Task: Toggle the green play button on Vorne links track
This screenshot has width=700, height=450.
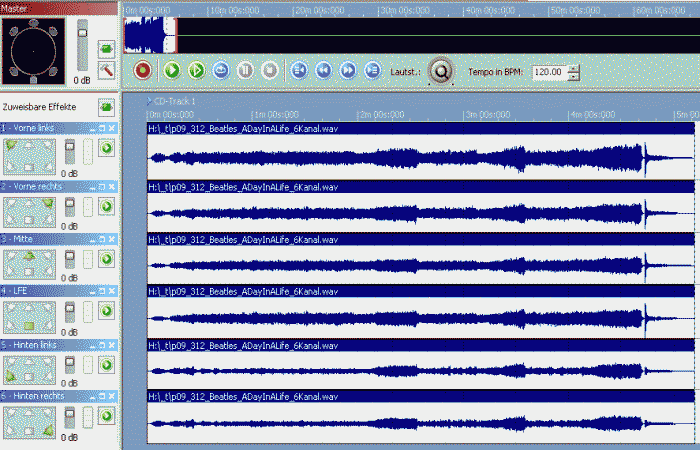Action: click(x=105, y=148)
